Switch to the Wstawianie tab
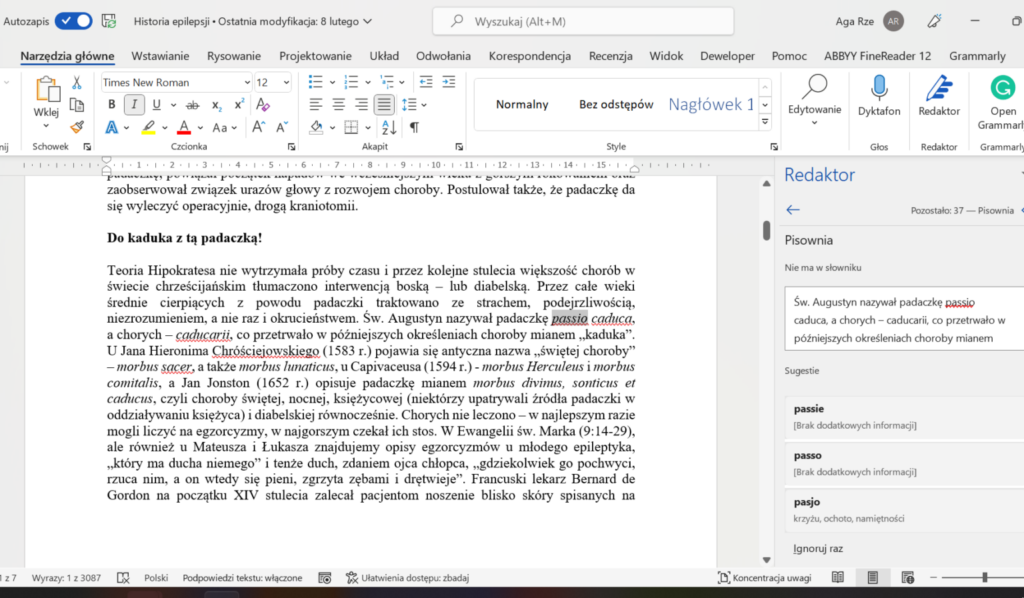Image resolution: width=1024 pixels, height=598 pixels. click(x=158, y=56)
